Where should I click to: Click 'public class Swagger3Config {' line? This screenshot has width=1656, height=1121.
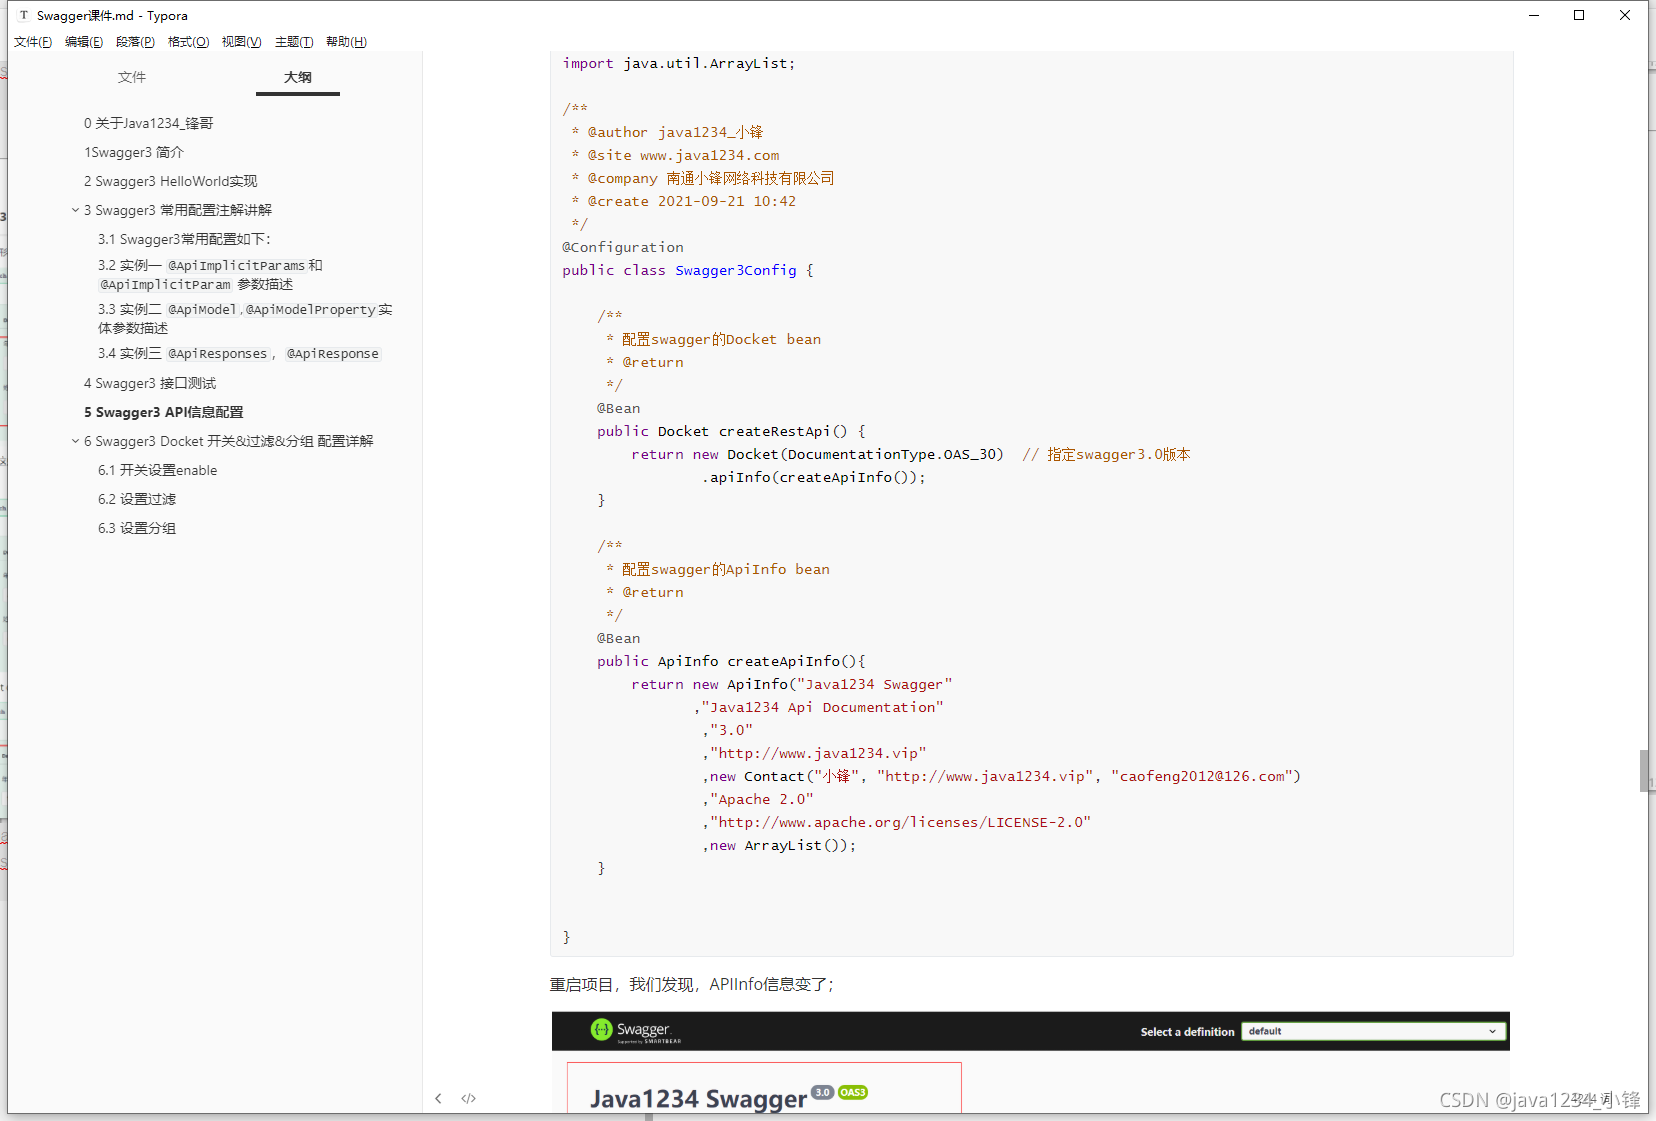(688, 270)
